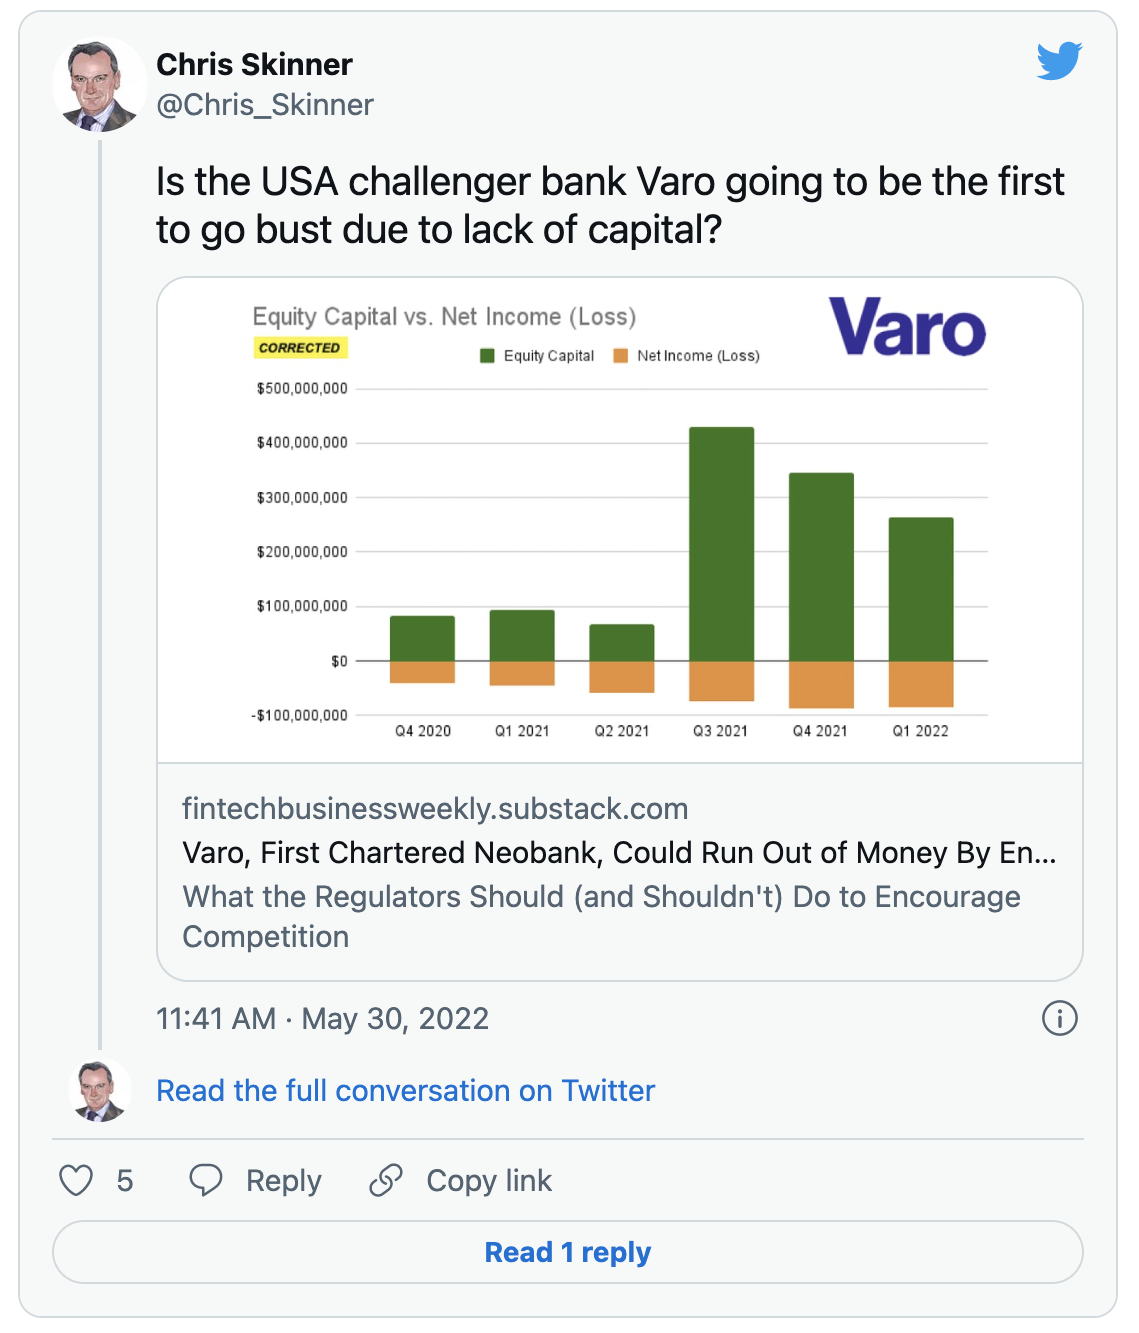This screenshot has width=1139, height=1333.
Task: Click the reply speech bubble icon
Action: click(x=206, y=1180)
